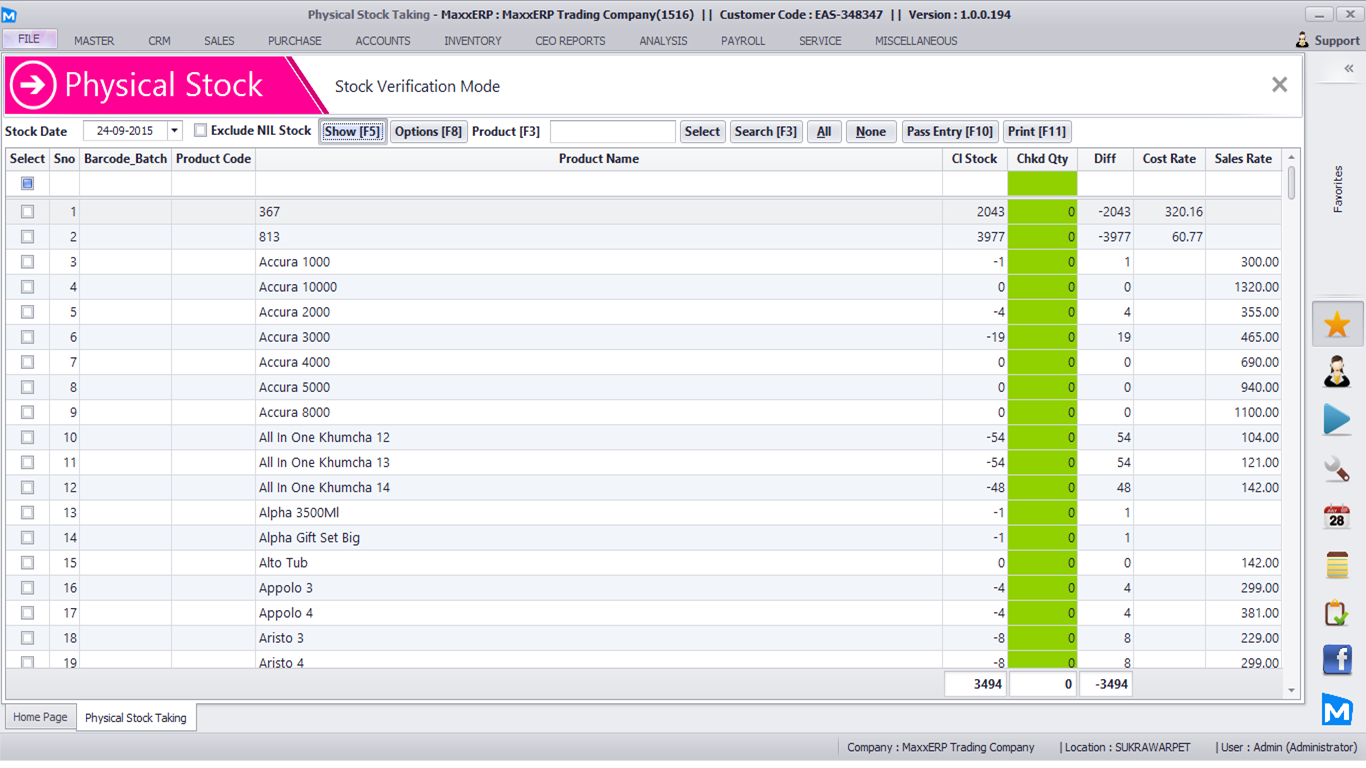Click the Pass Entry [F10] button
Viewport: 1366px width, 768px height.
coord(949,132)
